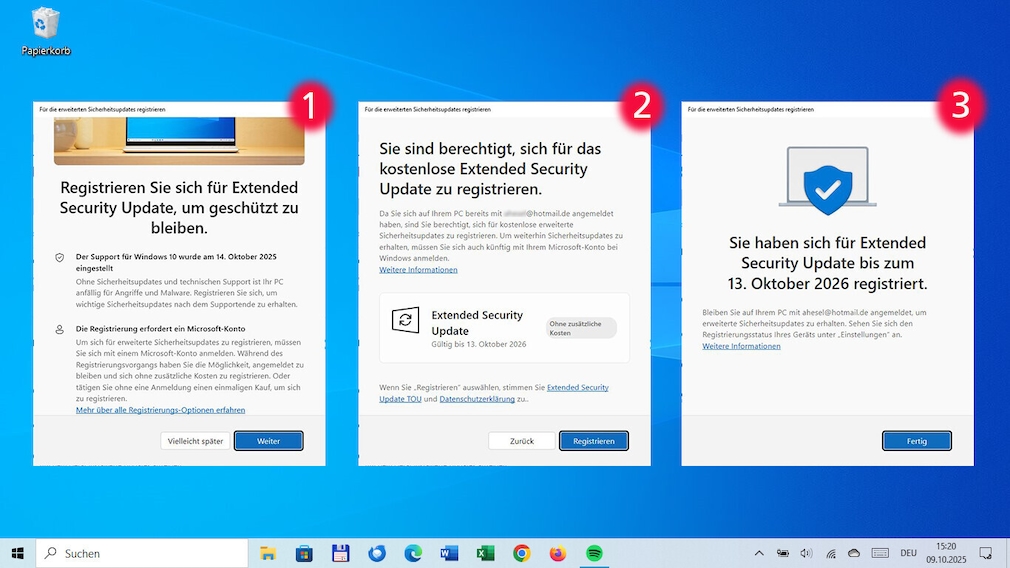Click the Suchen taskbar search box
This screenshot has height=568, width=1010.
click(x=140, y=553)
